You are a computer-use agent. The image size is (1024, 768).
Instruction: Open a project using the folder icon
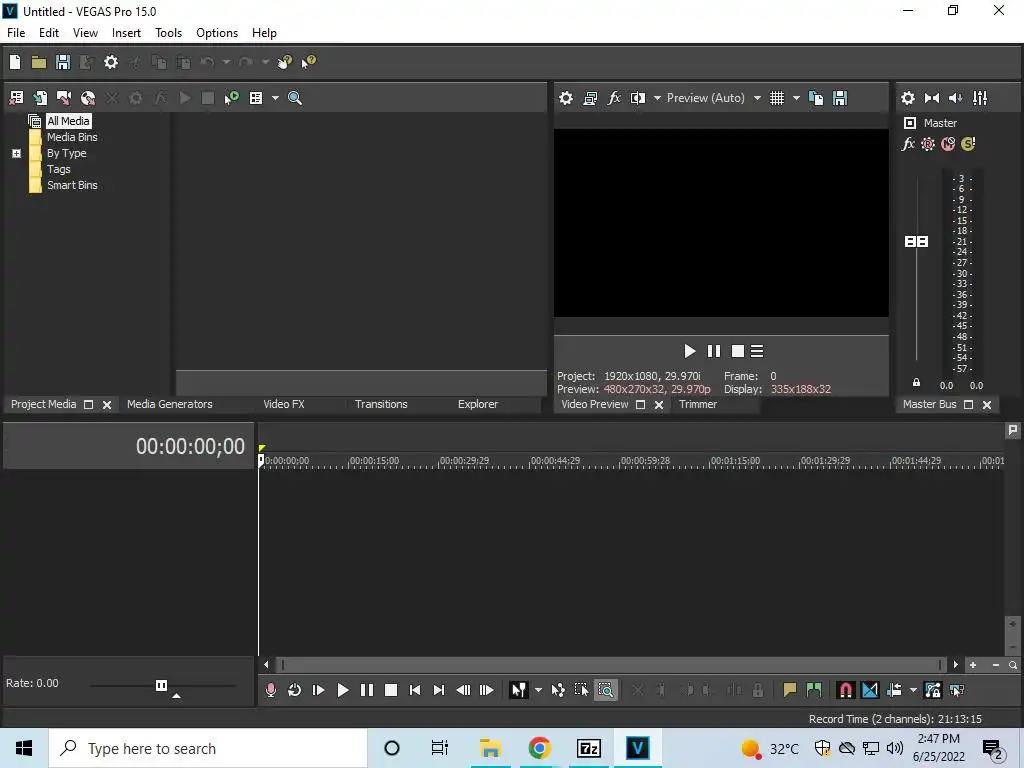tap(39, 62)
